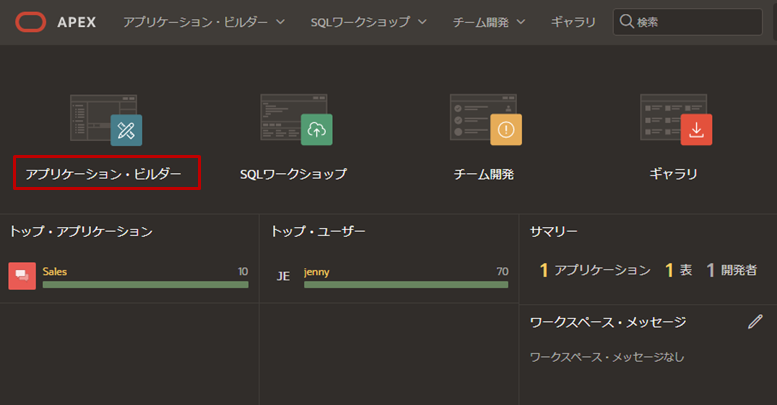This screenshot has width=777, height=405.
Task: Click the green progress bar under Sales
Action: click(x=146, y=285)
